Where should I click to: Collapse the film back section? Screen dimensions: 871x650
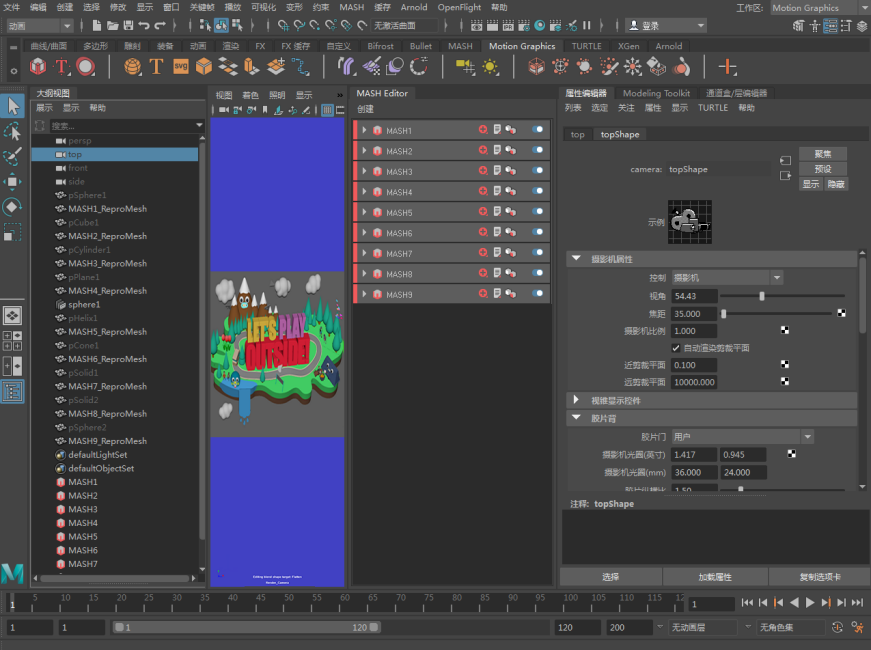[x=576, y=418]
